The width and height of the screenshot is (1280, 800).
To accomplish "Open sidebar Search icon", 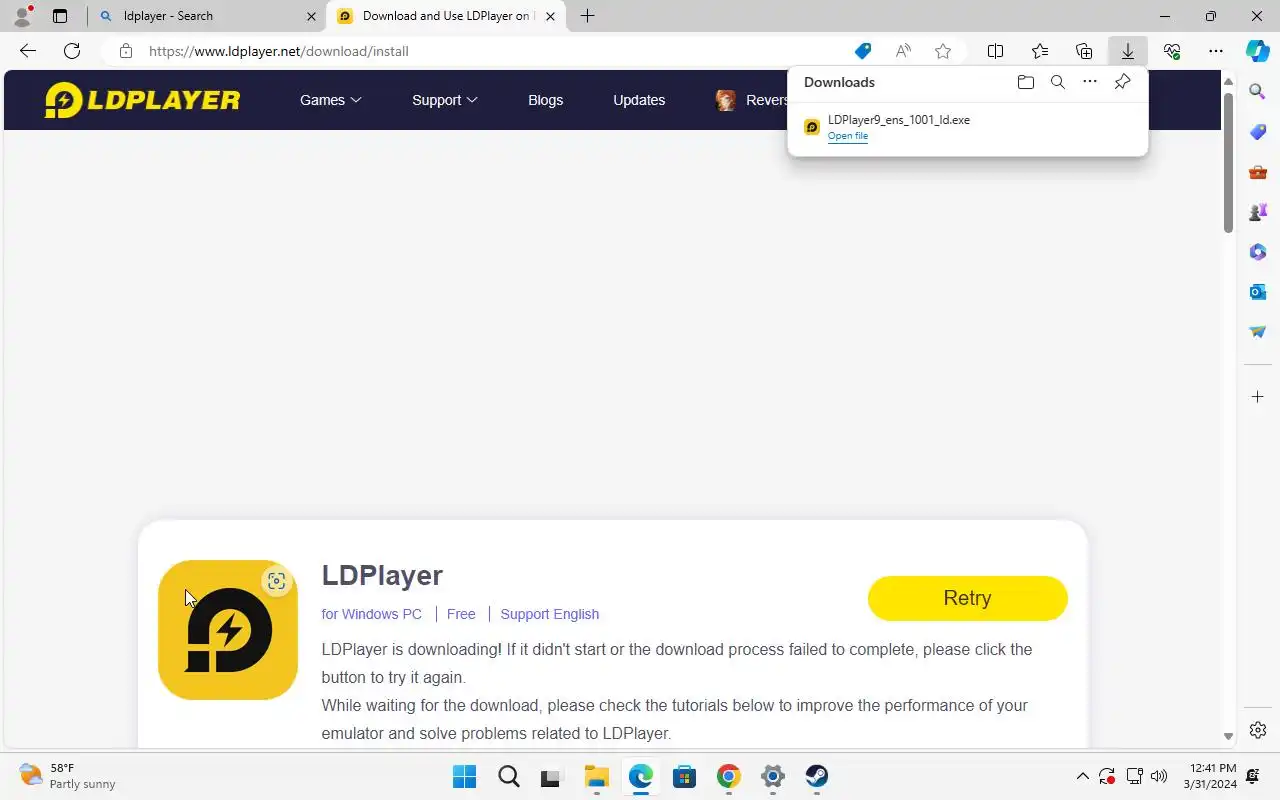I will pyautogui.click(x=1258, y=92).
